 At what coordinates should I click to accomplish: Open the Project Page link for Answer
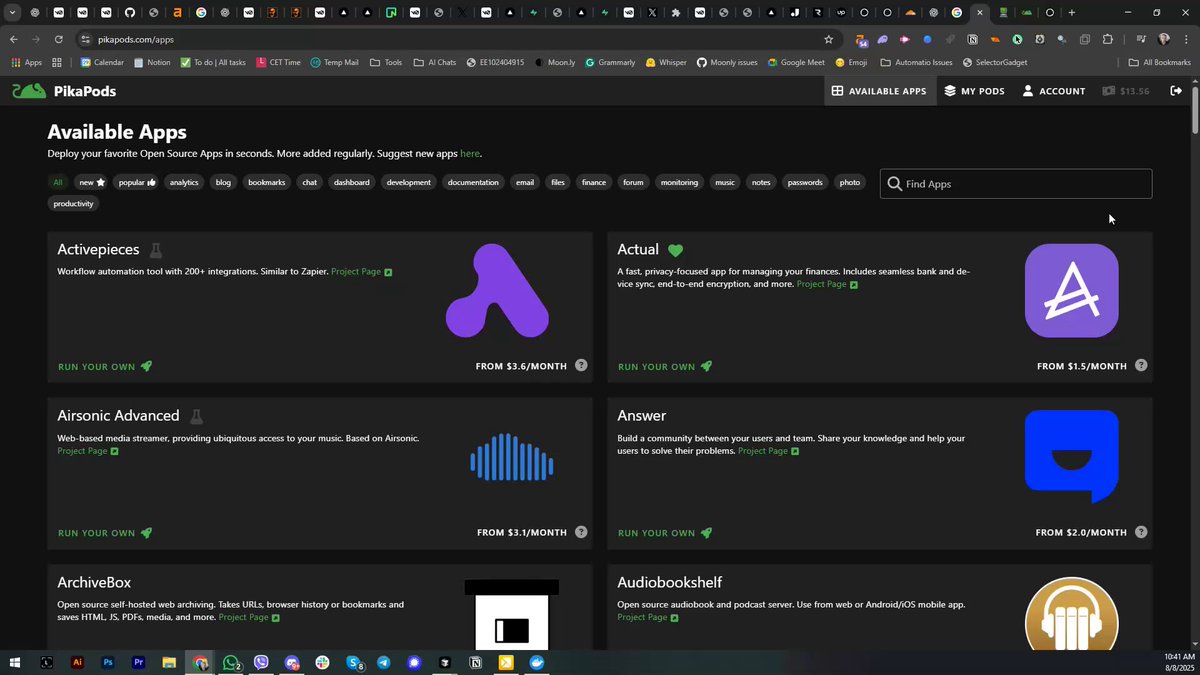768,451
